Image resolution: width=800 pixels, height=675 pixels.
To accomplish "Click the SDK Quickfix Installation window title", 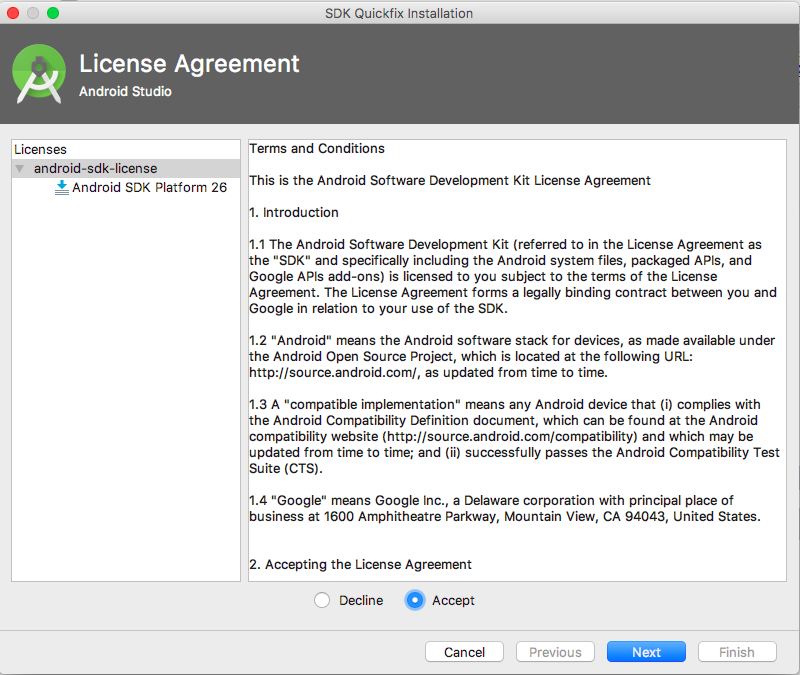I will tap(399, 13).
